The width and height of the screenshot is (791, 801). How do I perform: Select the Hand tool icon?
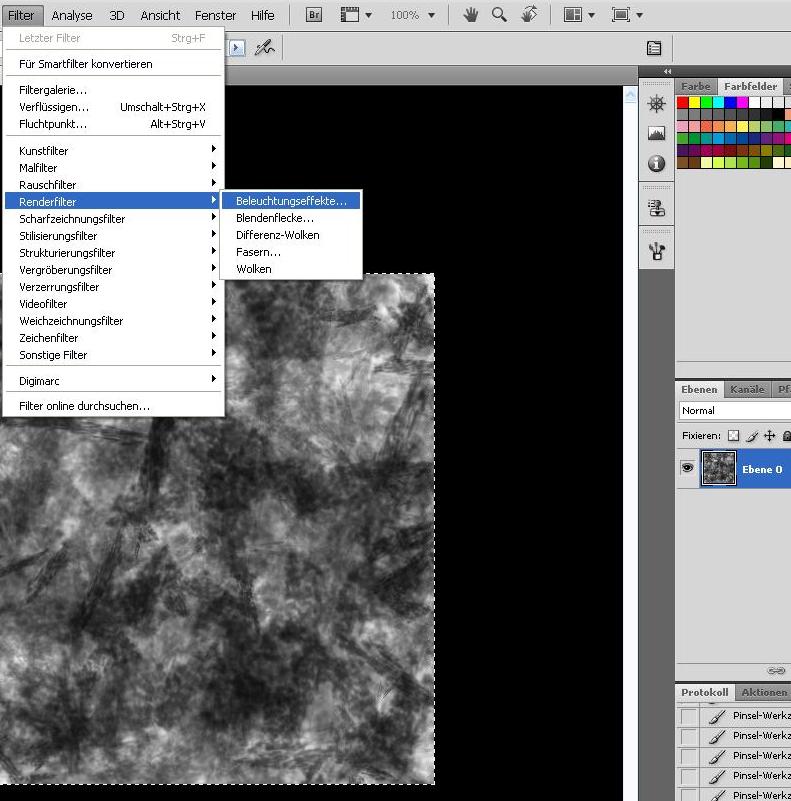pyautogui.click(x=470, y=15)
